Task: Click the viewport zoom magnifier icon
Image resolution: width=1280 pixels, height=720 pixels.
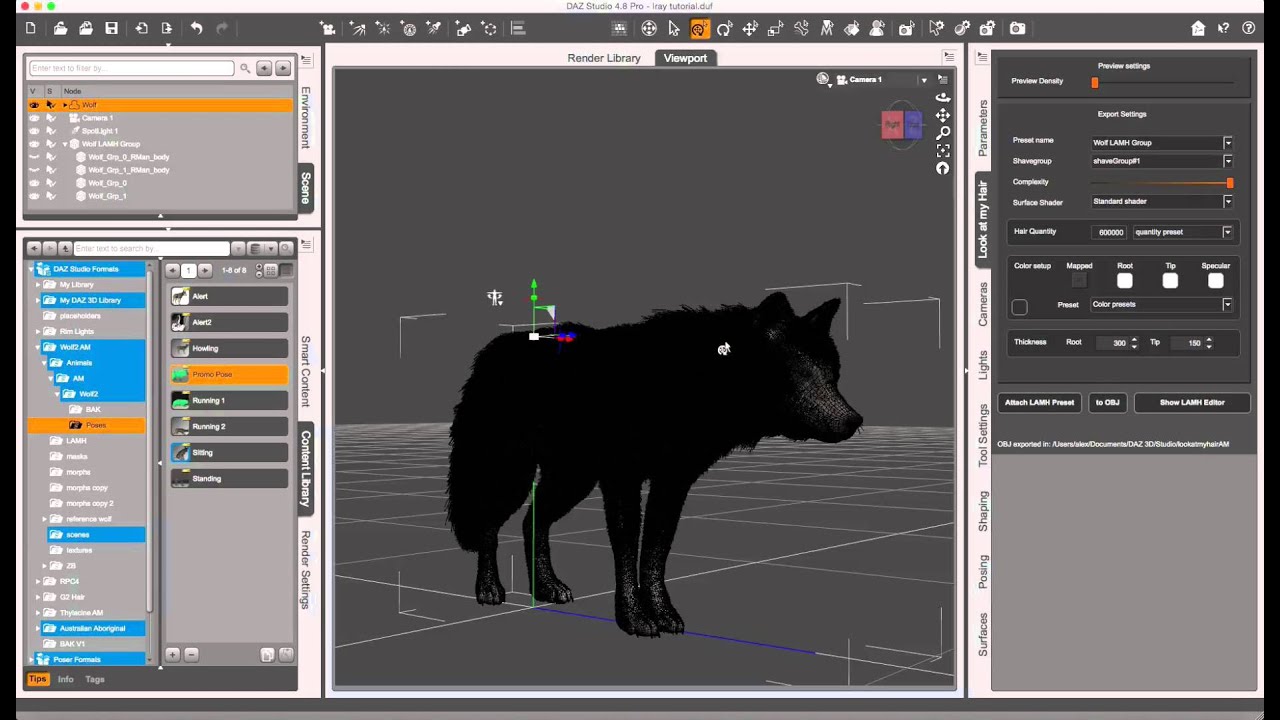Action: (942, 133)
